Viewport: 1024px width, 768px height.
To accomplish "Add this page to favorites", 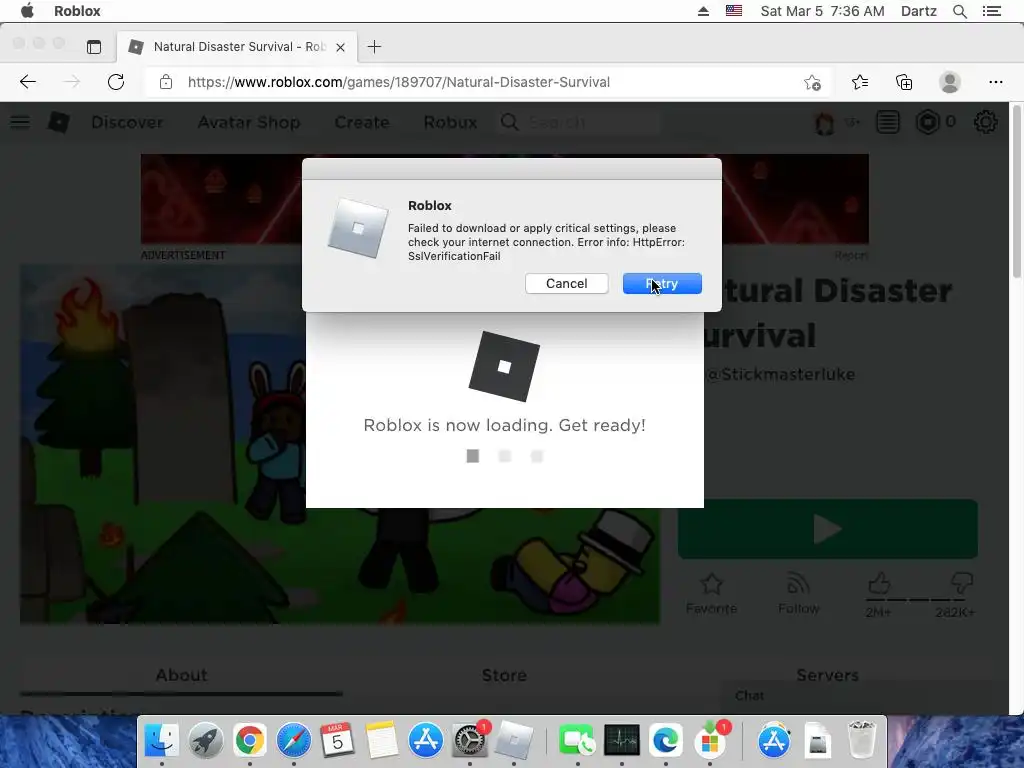I will [x=812, y=82].
